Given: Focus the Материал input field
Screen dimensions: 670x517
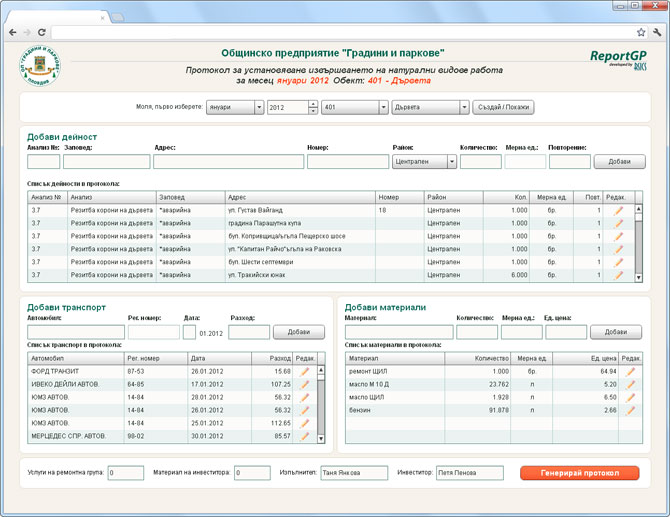Looking at the screenshot, I should point(399,332).
